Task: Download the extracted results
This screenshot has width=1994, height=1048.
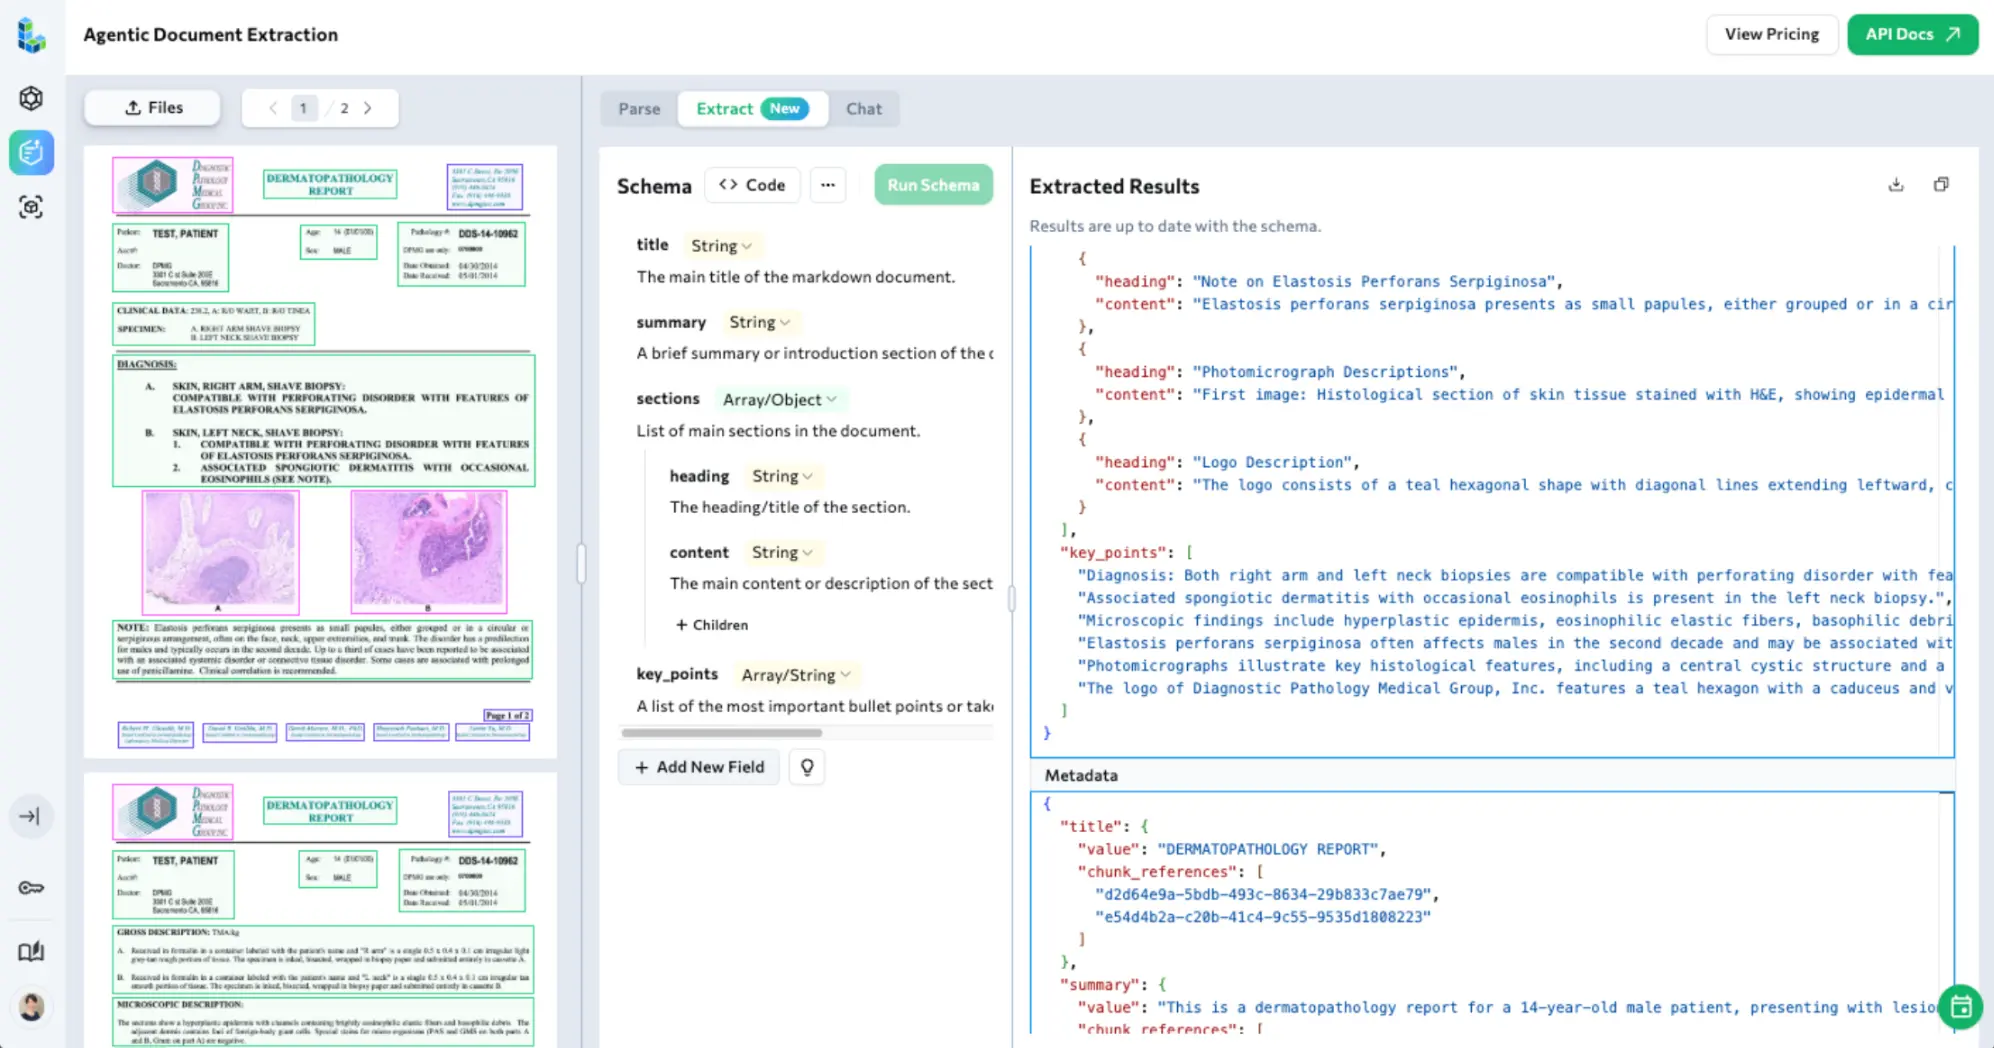Action: pyautogui.click(x=1895, y=185)
